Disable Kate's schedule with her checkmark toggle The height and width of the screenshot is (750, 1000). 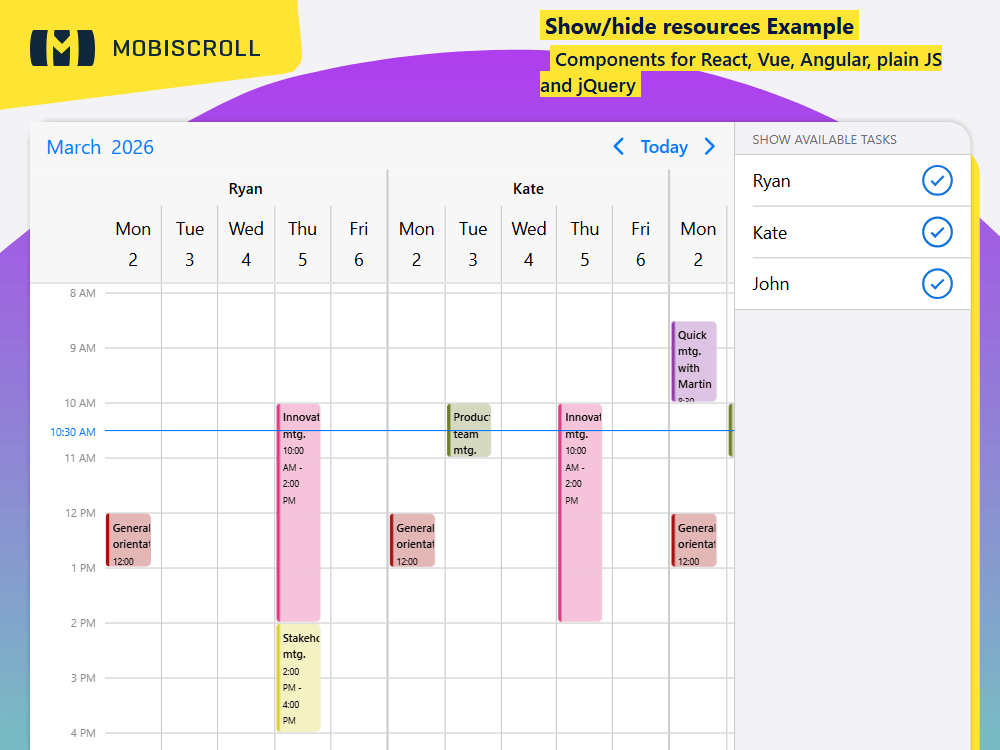click(938, 232)
